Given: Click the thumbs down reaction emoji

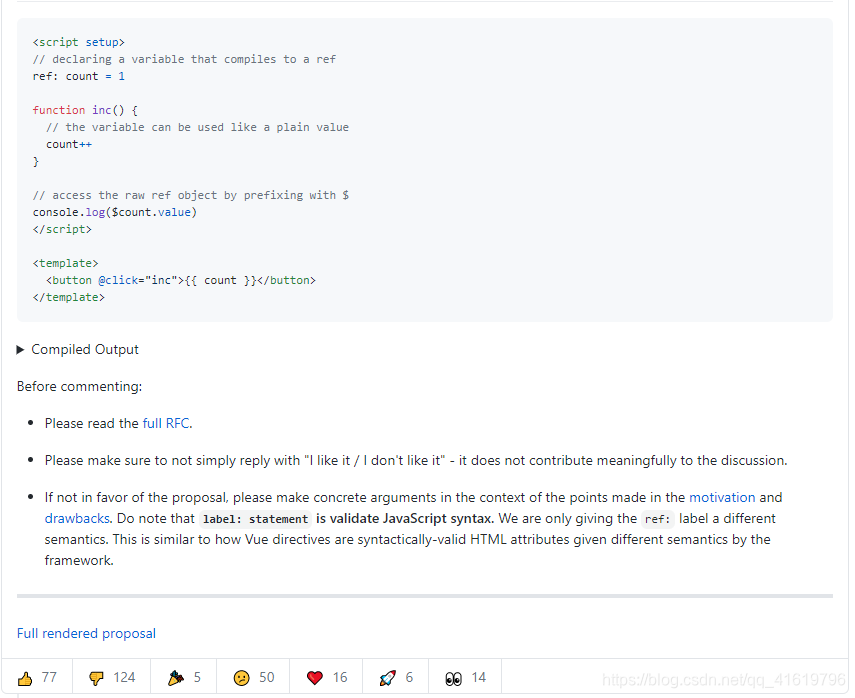Looking at the screenshot, I should [96, 678].
